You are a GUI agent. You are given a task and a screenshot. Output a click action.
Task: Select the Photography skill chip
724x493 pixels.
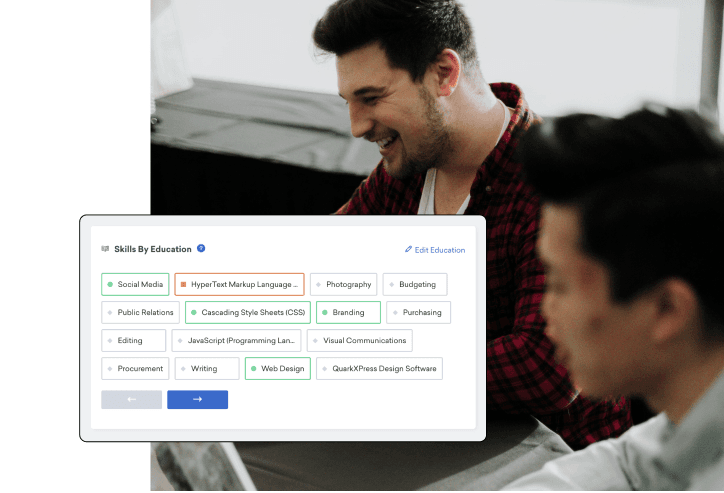click(x=343, y=285)
